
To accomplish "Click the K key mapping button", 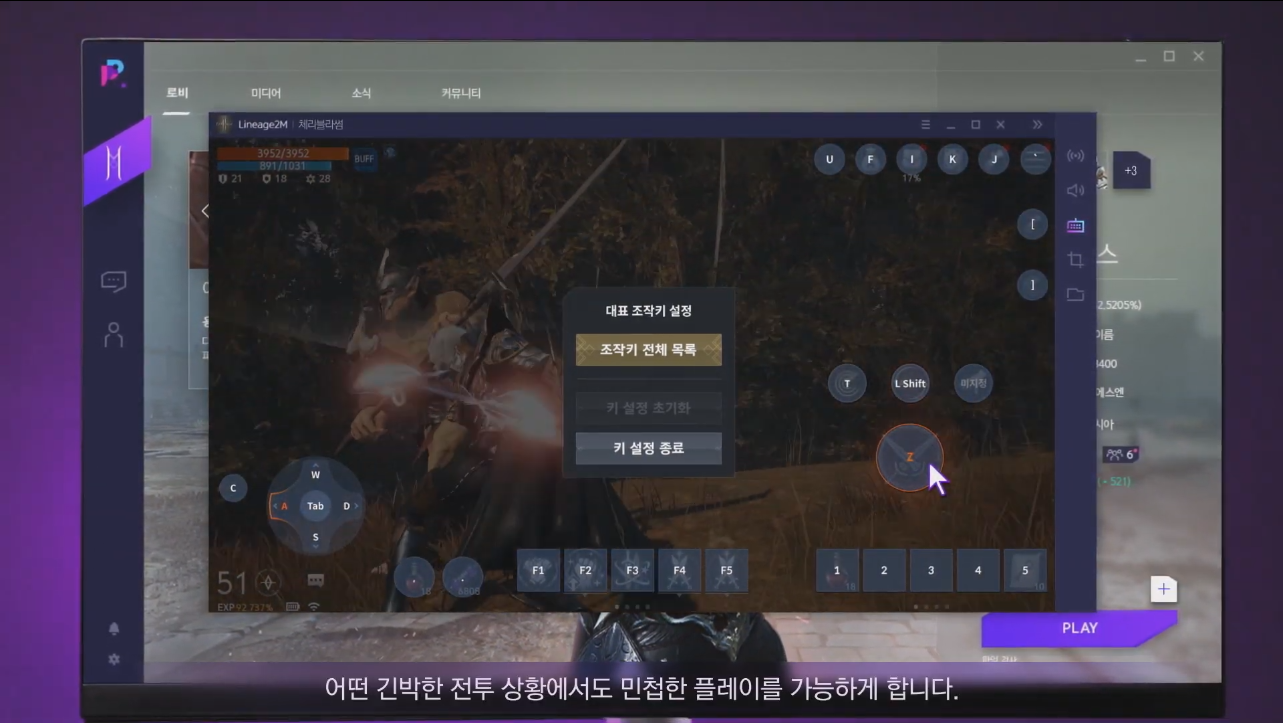I will [x=952, y=159].
